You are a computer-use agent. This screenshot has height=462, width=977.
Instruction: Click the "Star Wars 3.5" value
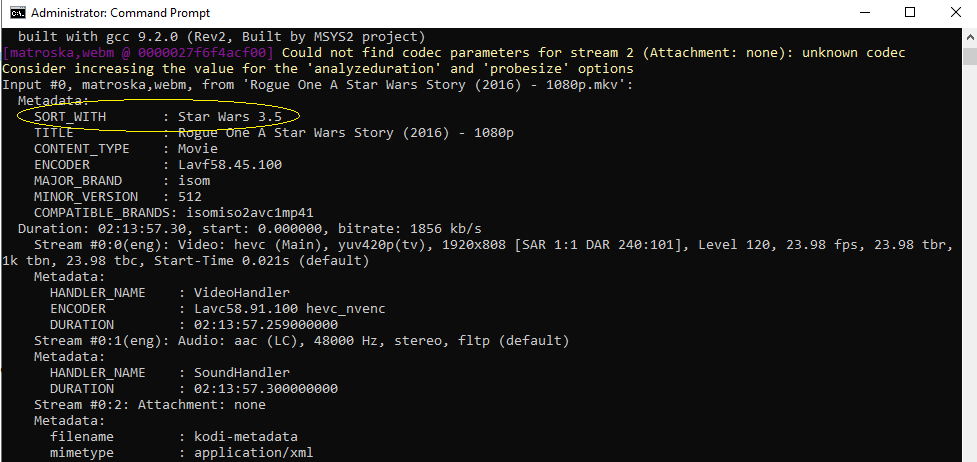pos(228,117)
